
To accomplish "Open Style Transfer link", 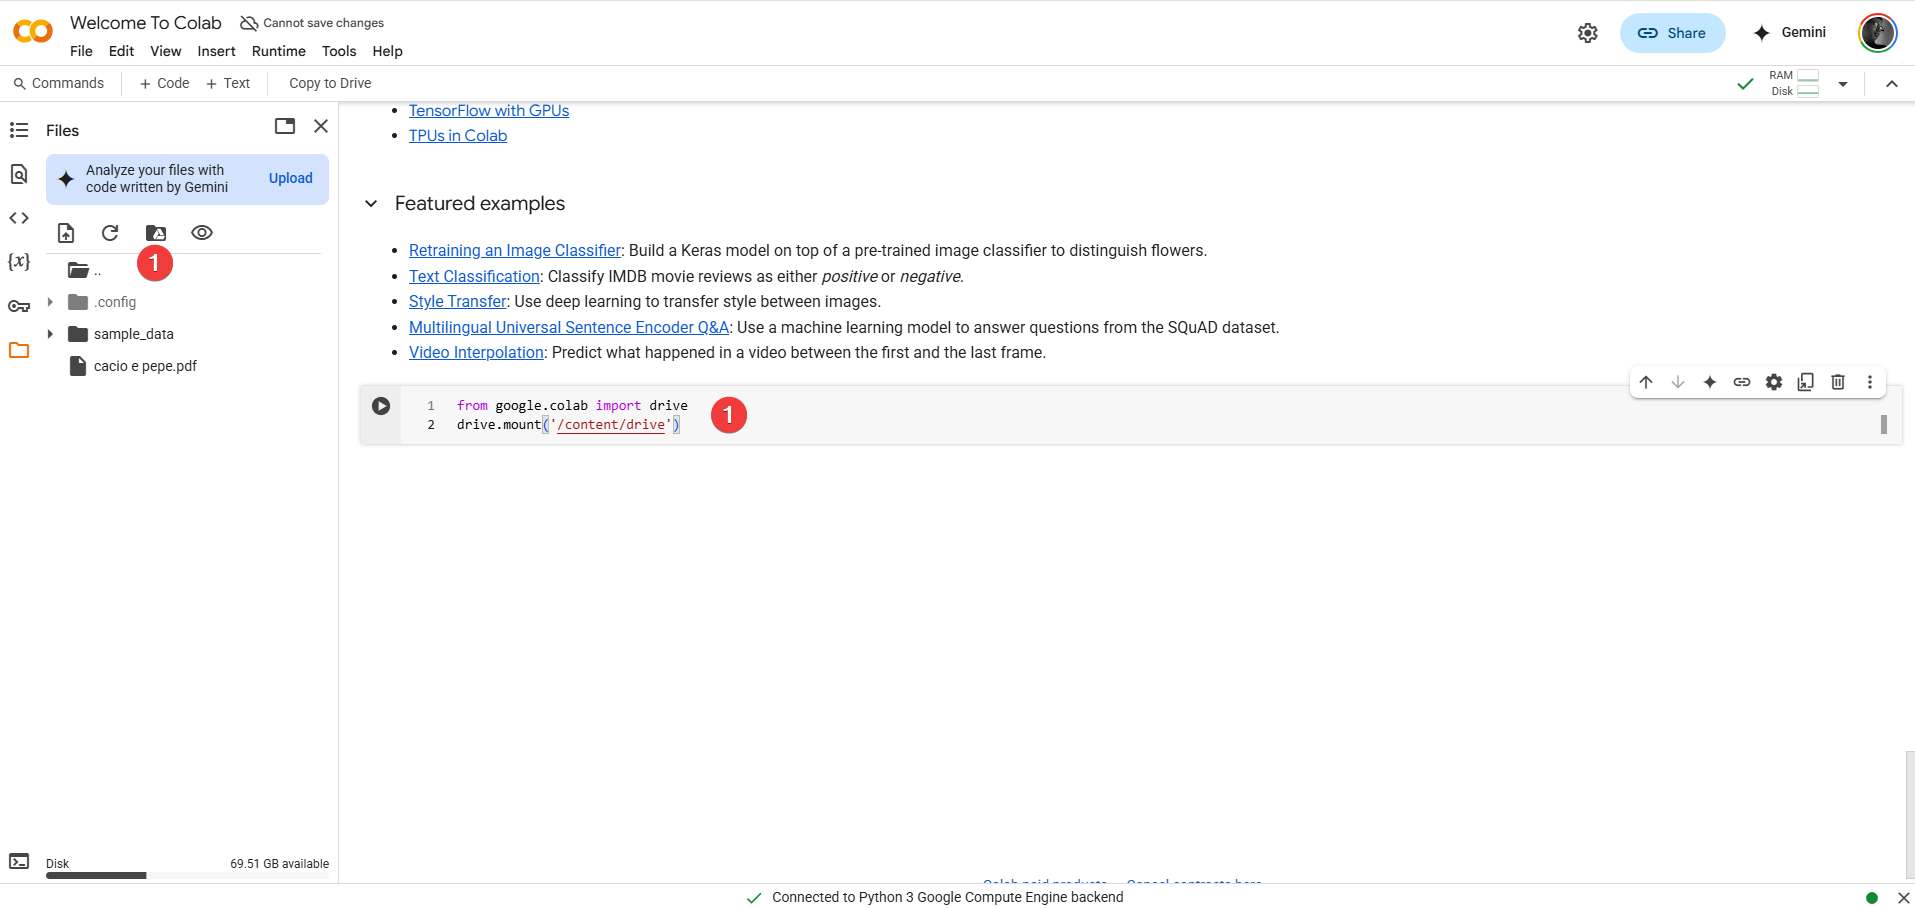I will coord(458,302).
